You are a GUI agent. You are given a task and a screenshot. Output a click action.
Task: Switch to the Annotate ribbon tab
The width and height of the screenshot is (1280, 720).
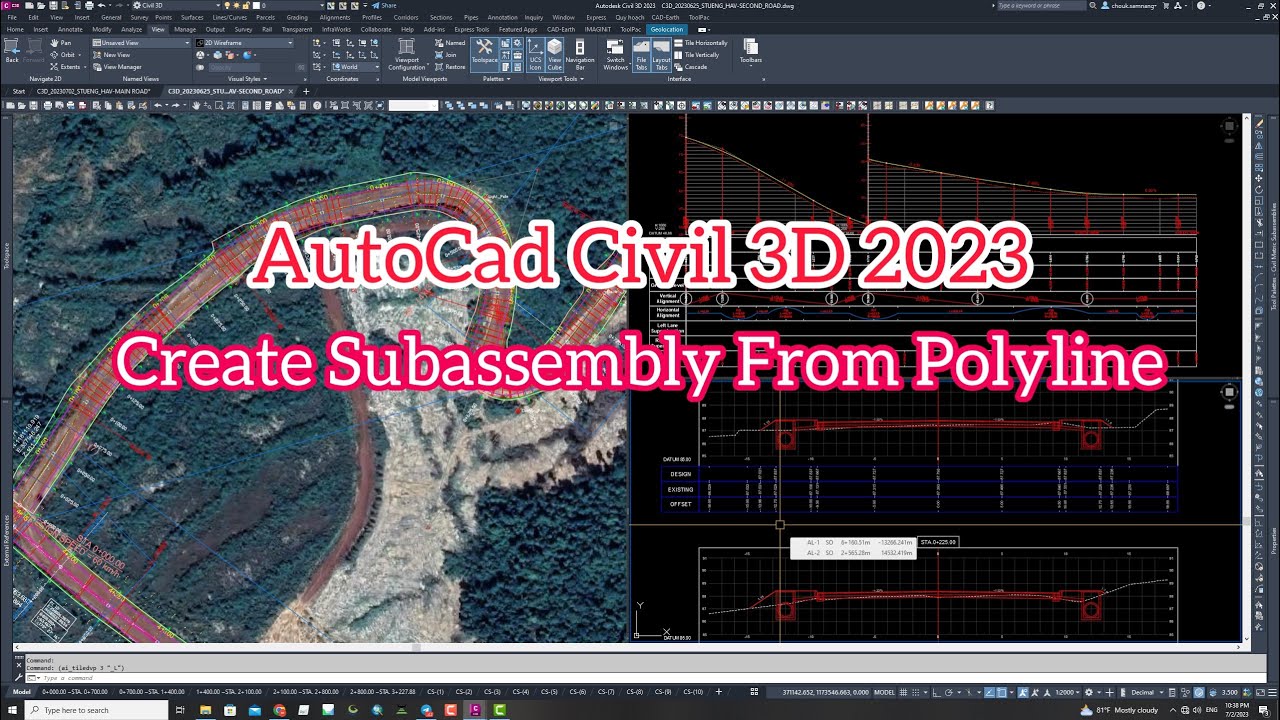[70, 29]
